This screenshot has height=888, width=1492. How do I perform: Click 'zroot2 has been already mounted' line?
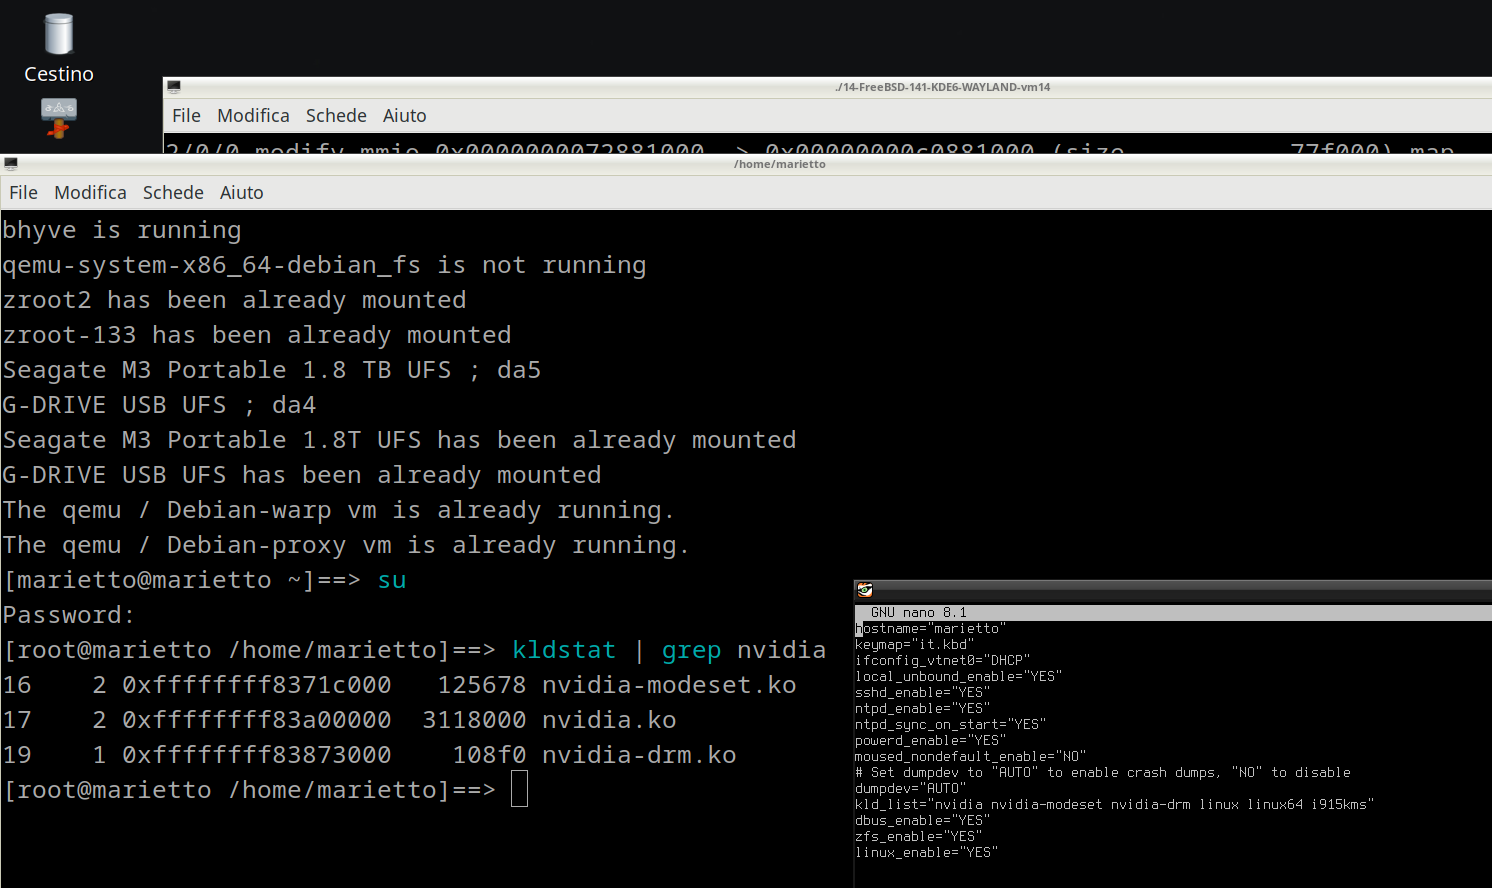tap(234, 300)
